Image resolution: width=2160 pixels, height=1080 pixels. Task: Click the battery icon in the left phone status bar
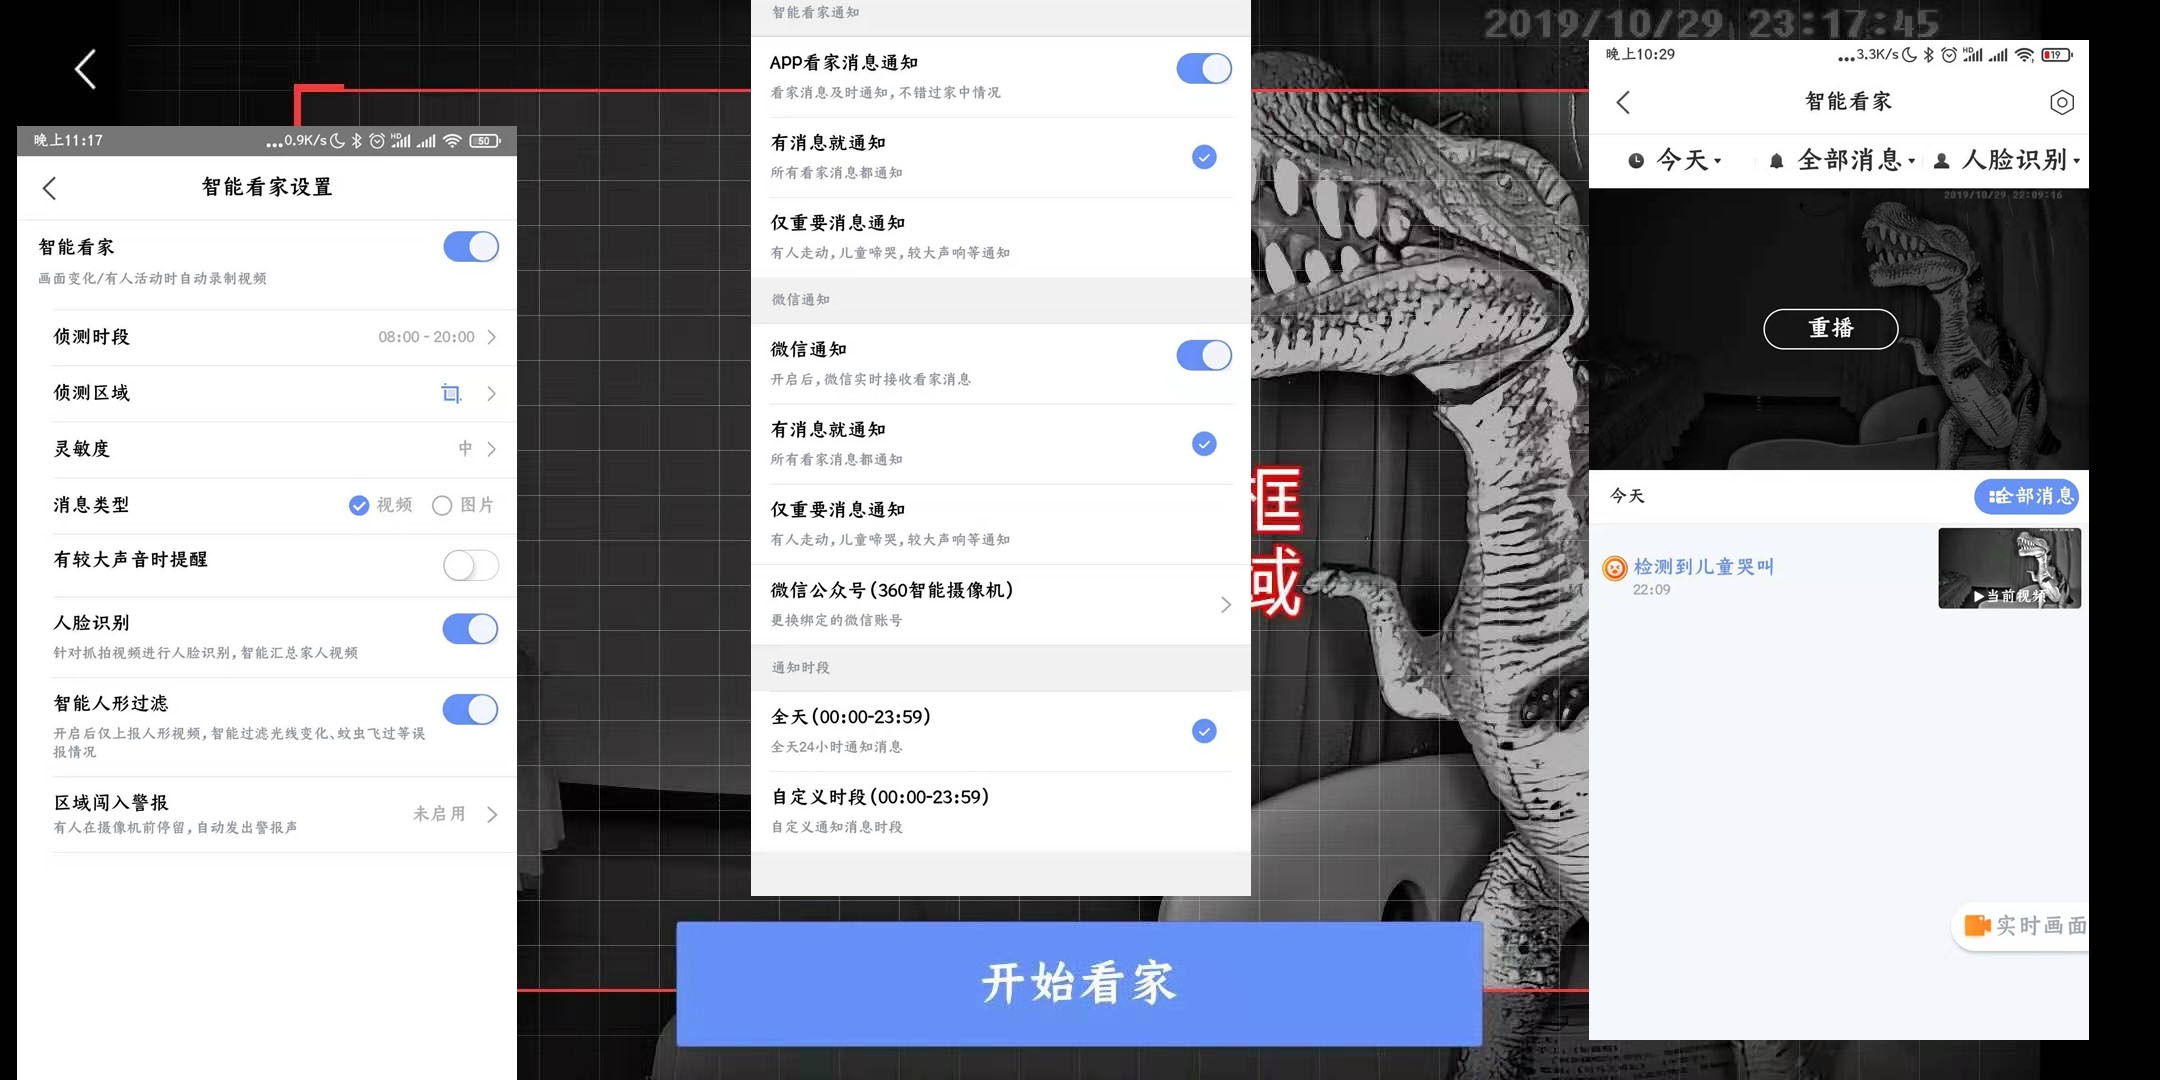pyautogui.click(x=485, y=141)
